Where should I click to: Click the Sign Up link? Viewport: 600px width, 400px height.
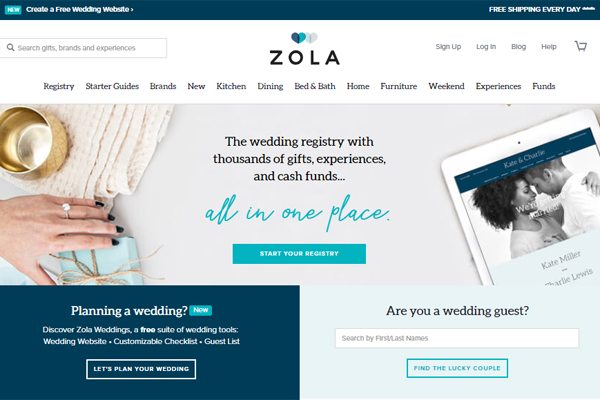tap(448, 47)
